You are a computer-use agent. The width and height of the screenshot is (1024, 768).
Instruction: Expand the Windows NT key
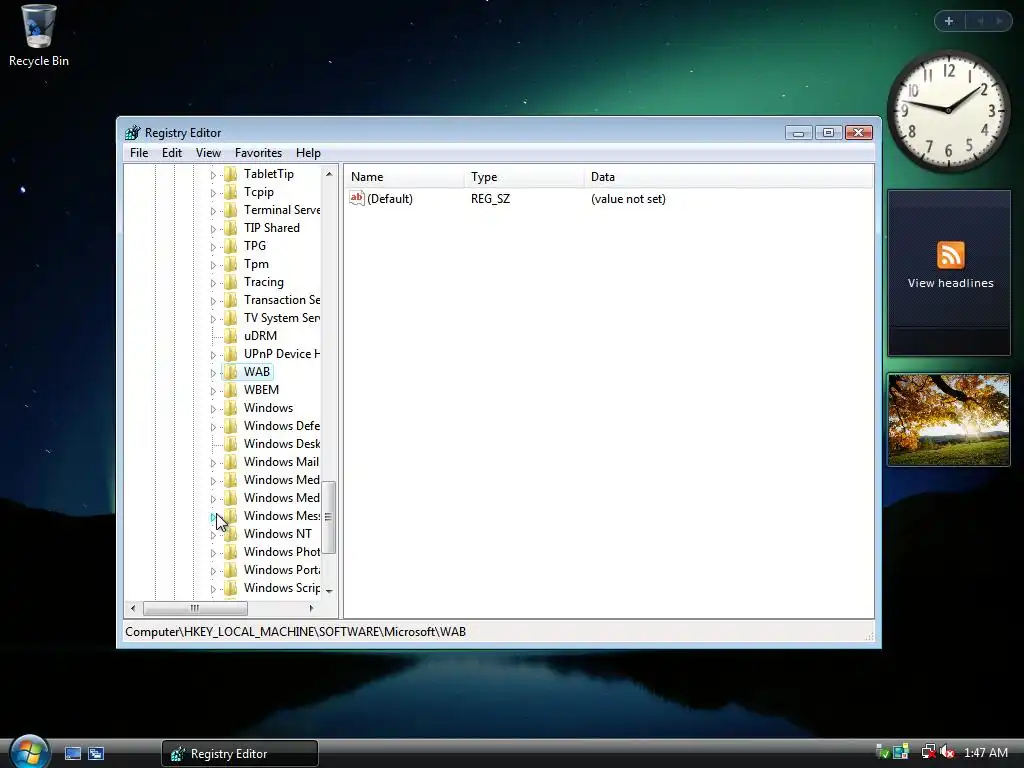point(213,535)
